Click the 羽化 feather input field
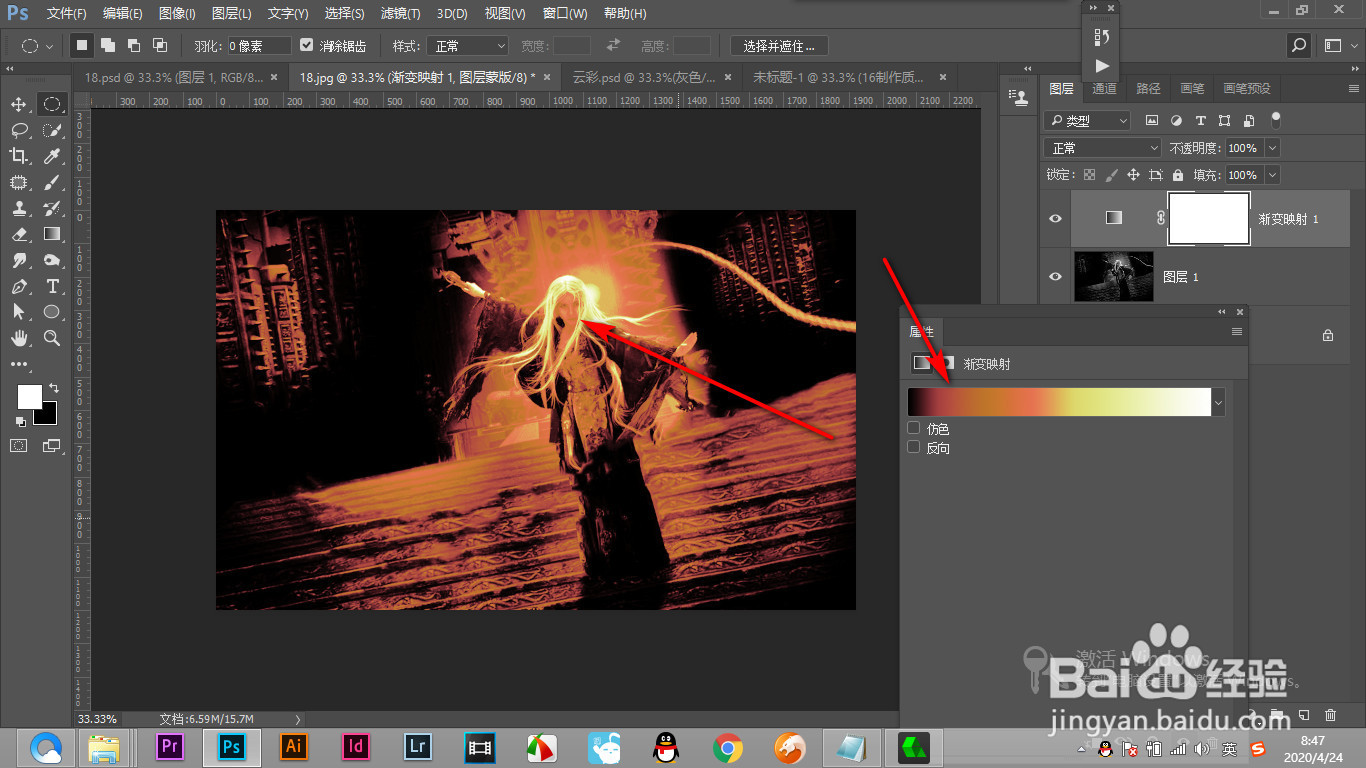1366x768 pixels. point(259,46)
